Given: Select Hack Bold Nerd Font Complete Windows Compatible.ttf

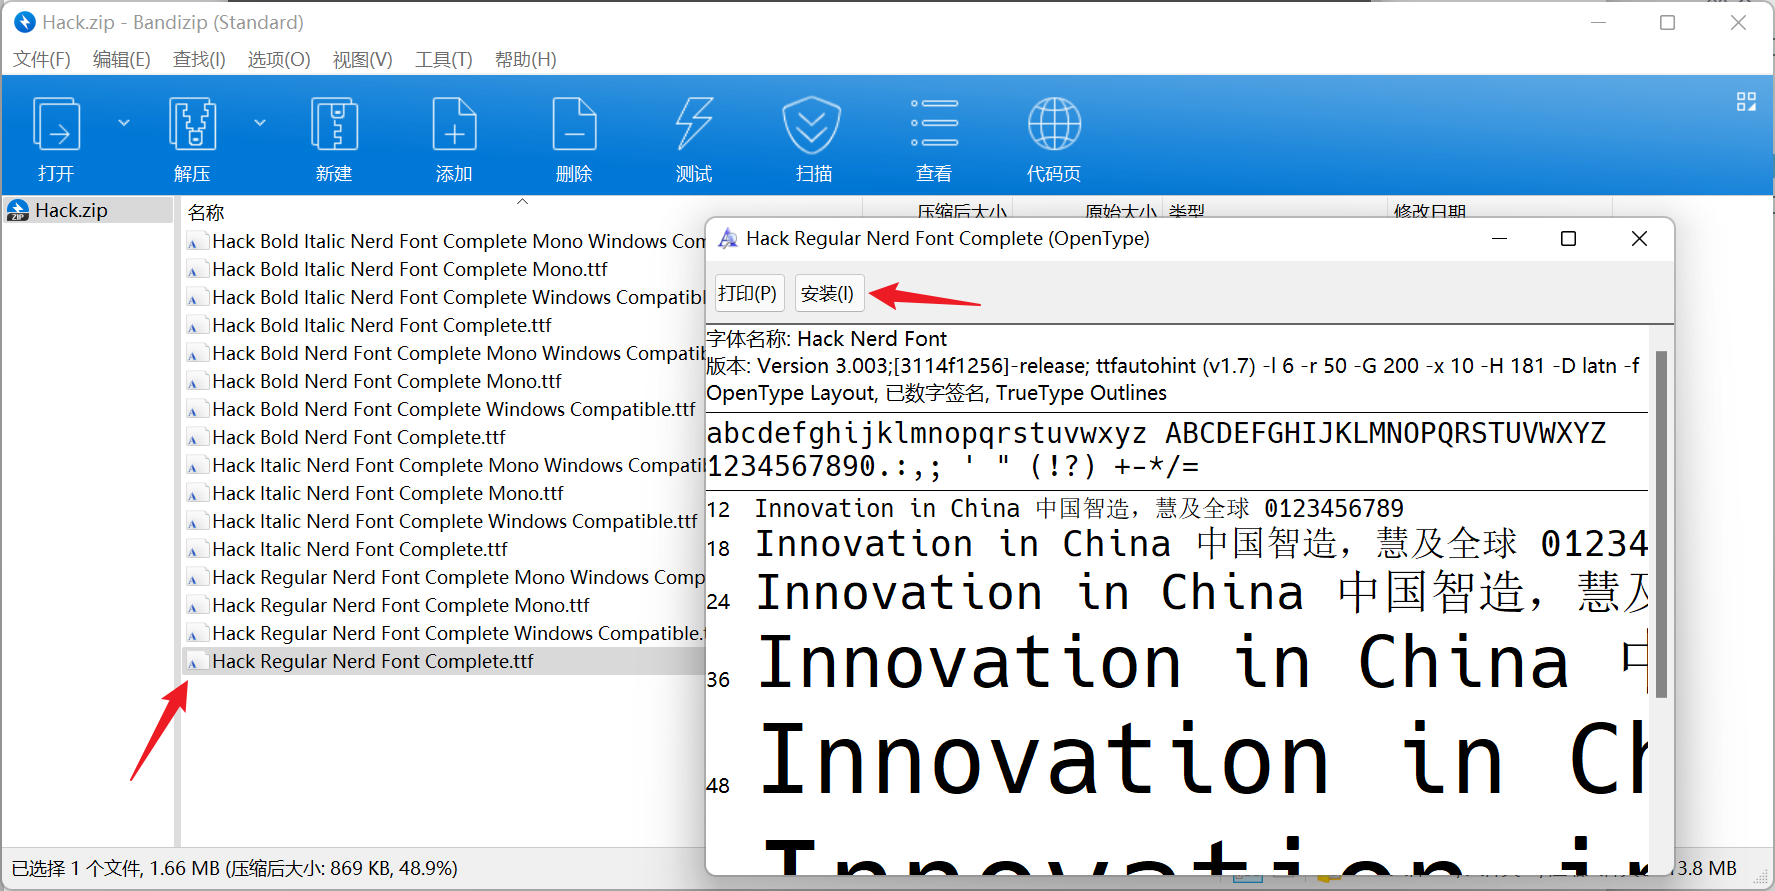Looking at the screenshot, I should 454,409.
